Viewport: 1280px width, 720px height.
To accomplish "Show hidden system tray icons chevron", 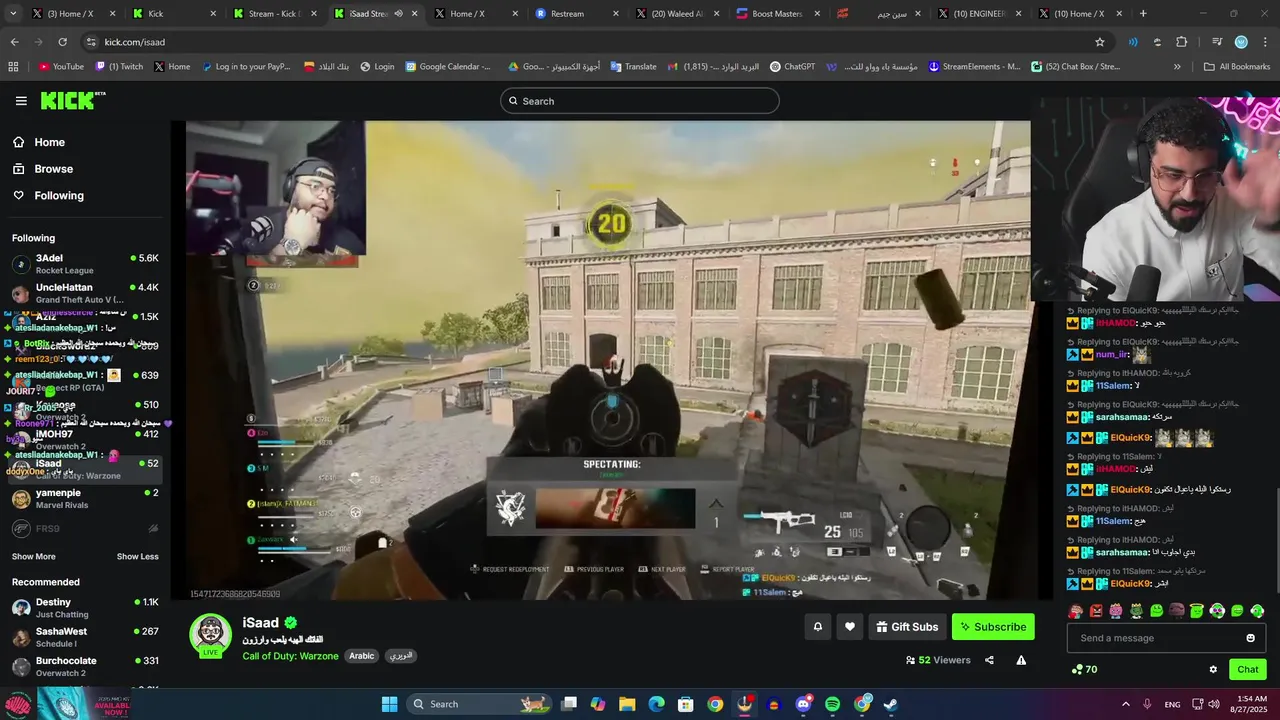I will [x=1126, y=704].
